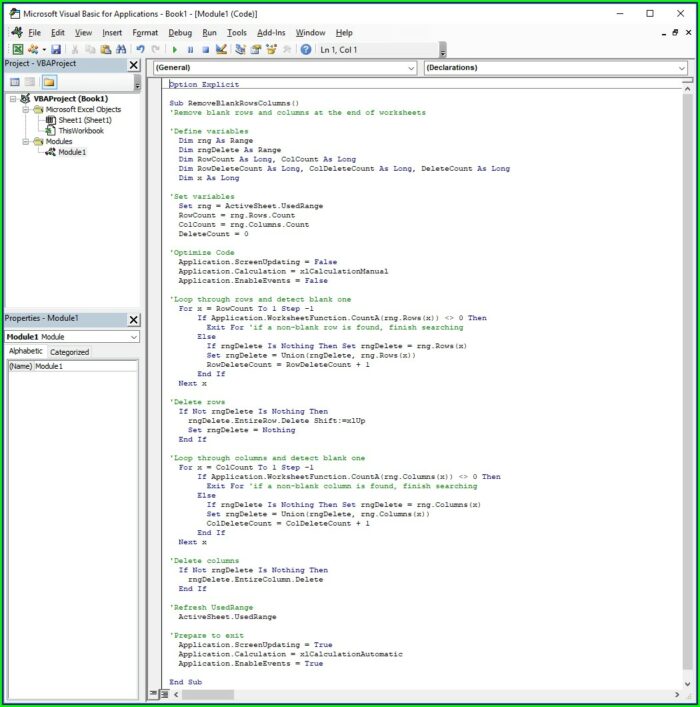Open the Tools menu
The height and width of the screenshot is (707, 700).
237,33
